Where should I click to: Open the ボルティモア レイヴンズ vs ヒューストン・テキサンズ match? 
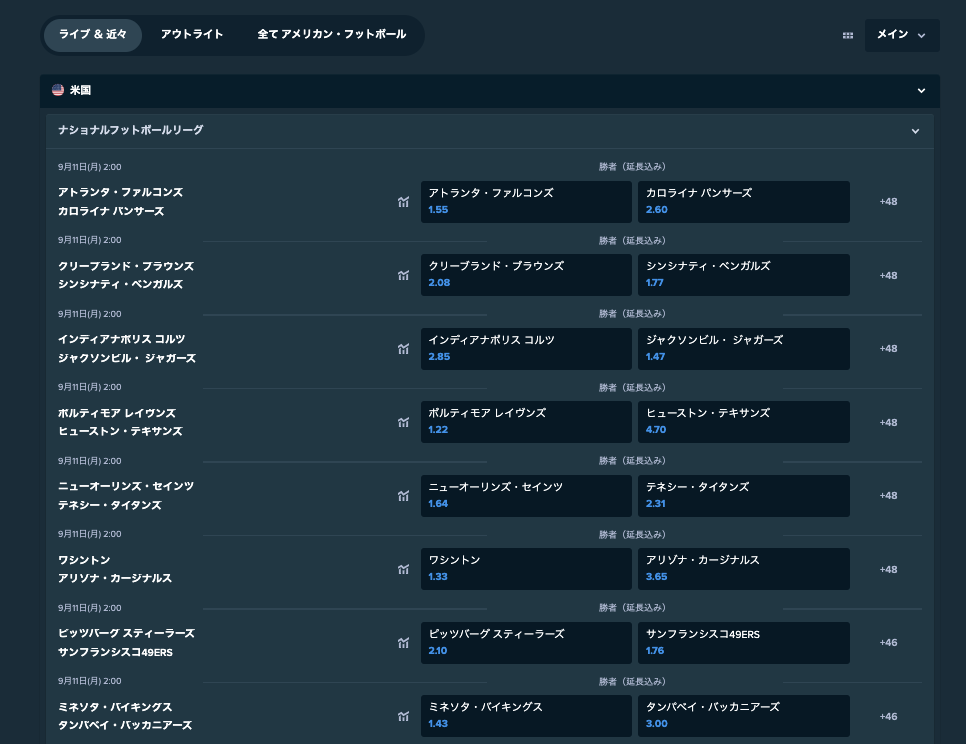[x=121, y=422]
